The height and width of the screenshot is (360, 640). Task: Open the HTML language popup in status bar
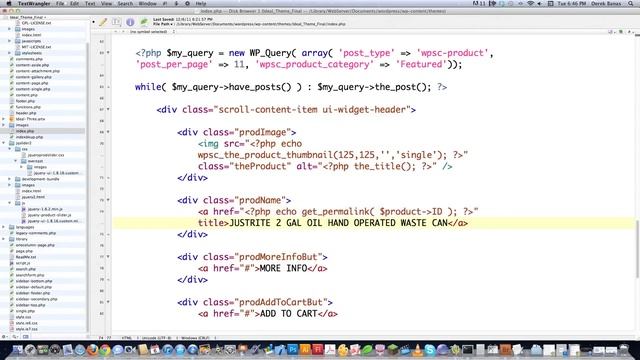pos(129,338)
